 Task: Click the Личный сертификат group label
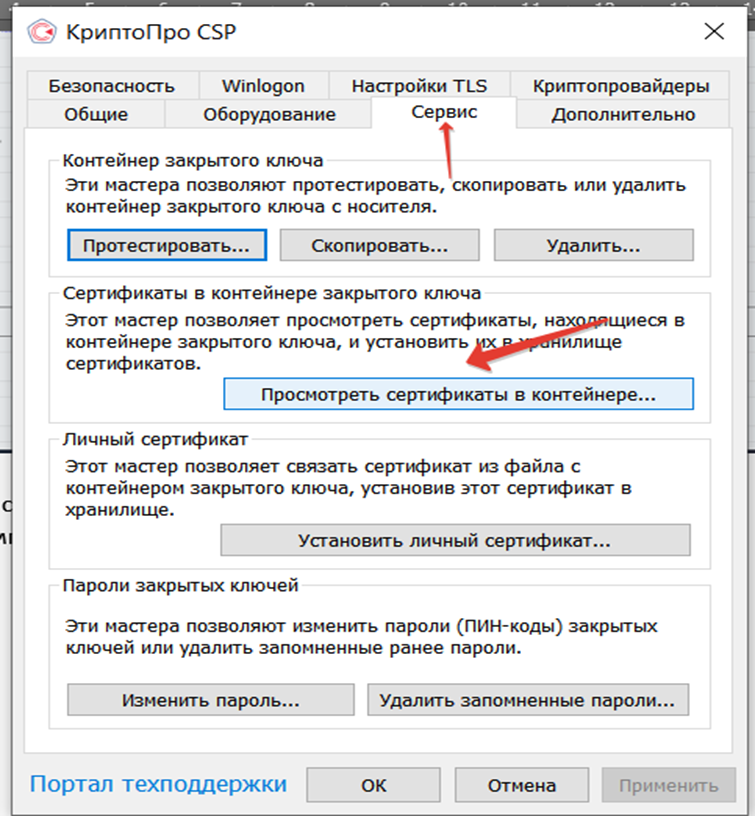pyautogui.click(x=155, y=440)
